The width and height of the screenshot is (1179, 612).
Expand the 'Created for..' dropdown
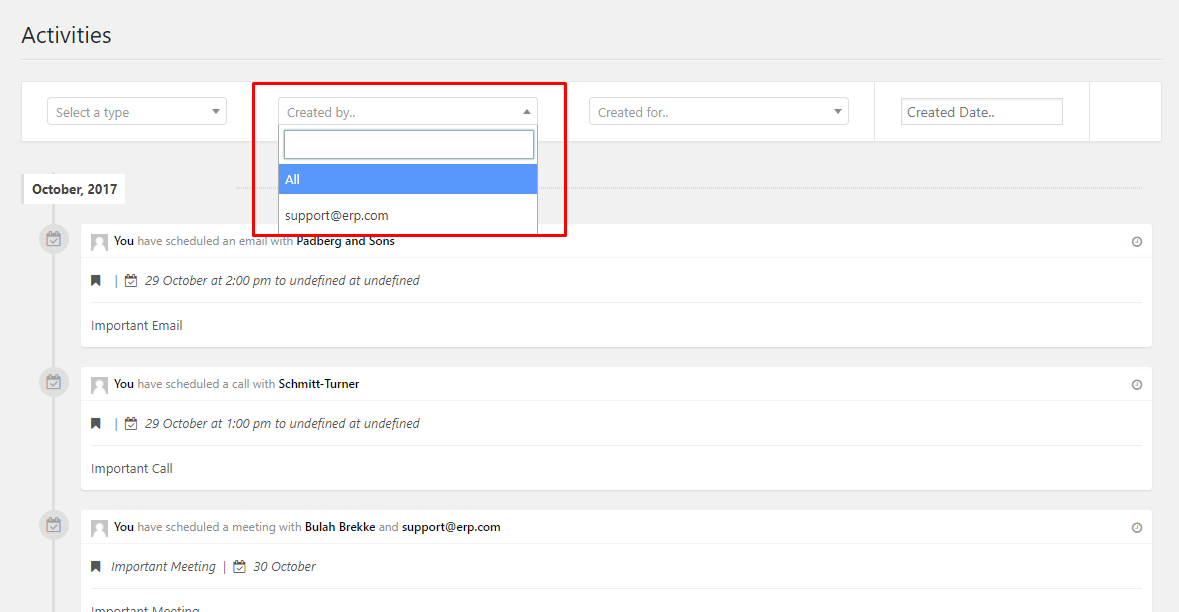point(718,112)
